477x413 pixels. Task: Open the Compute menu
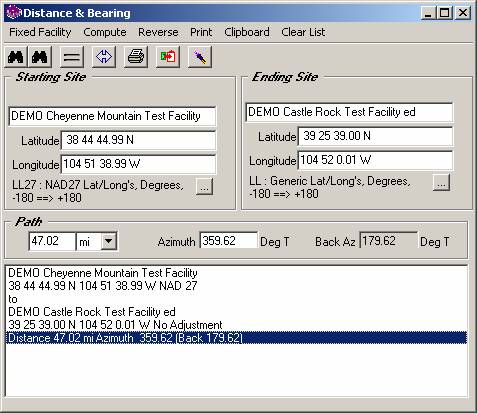click(x=105, y=32)
